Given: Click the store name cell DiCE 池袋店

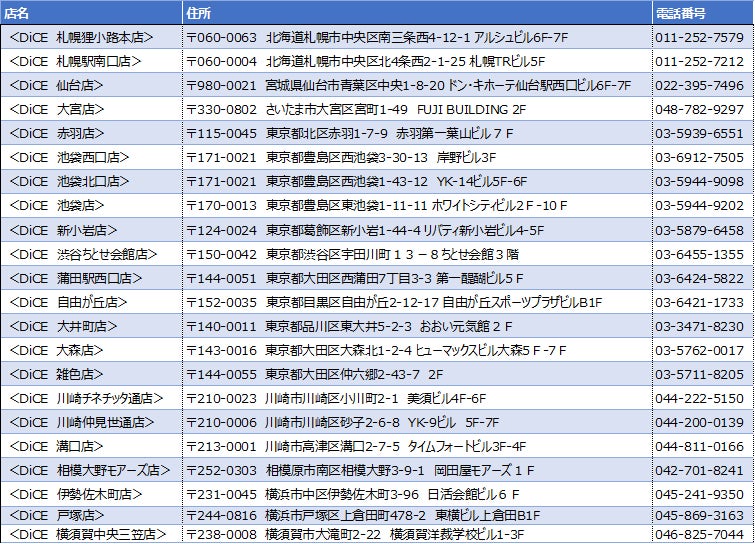Looking at the screenshot, I should point(91,206).
